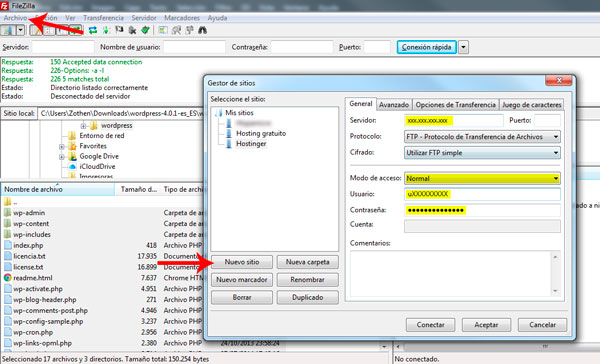Image resolution: width=600 pixels, height=364 pixels.
Task: Click the Nueva carpeta button
Action: click(x=308, y=262)
